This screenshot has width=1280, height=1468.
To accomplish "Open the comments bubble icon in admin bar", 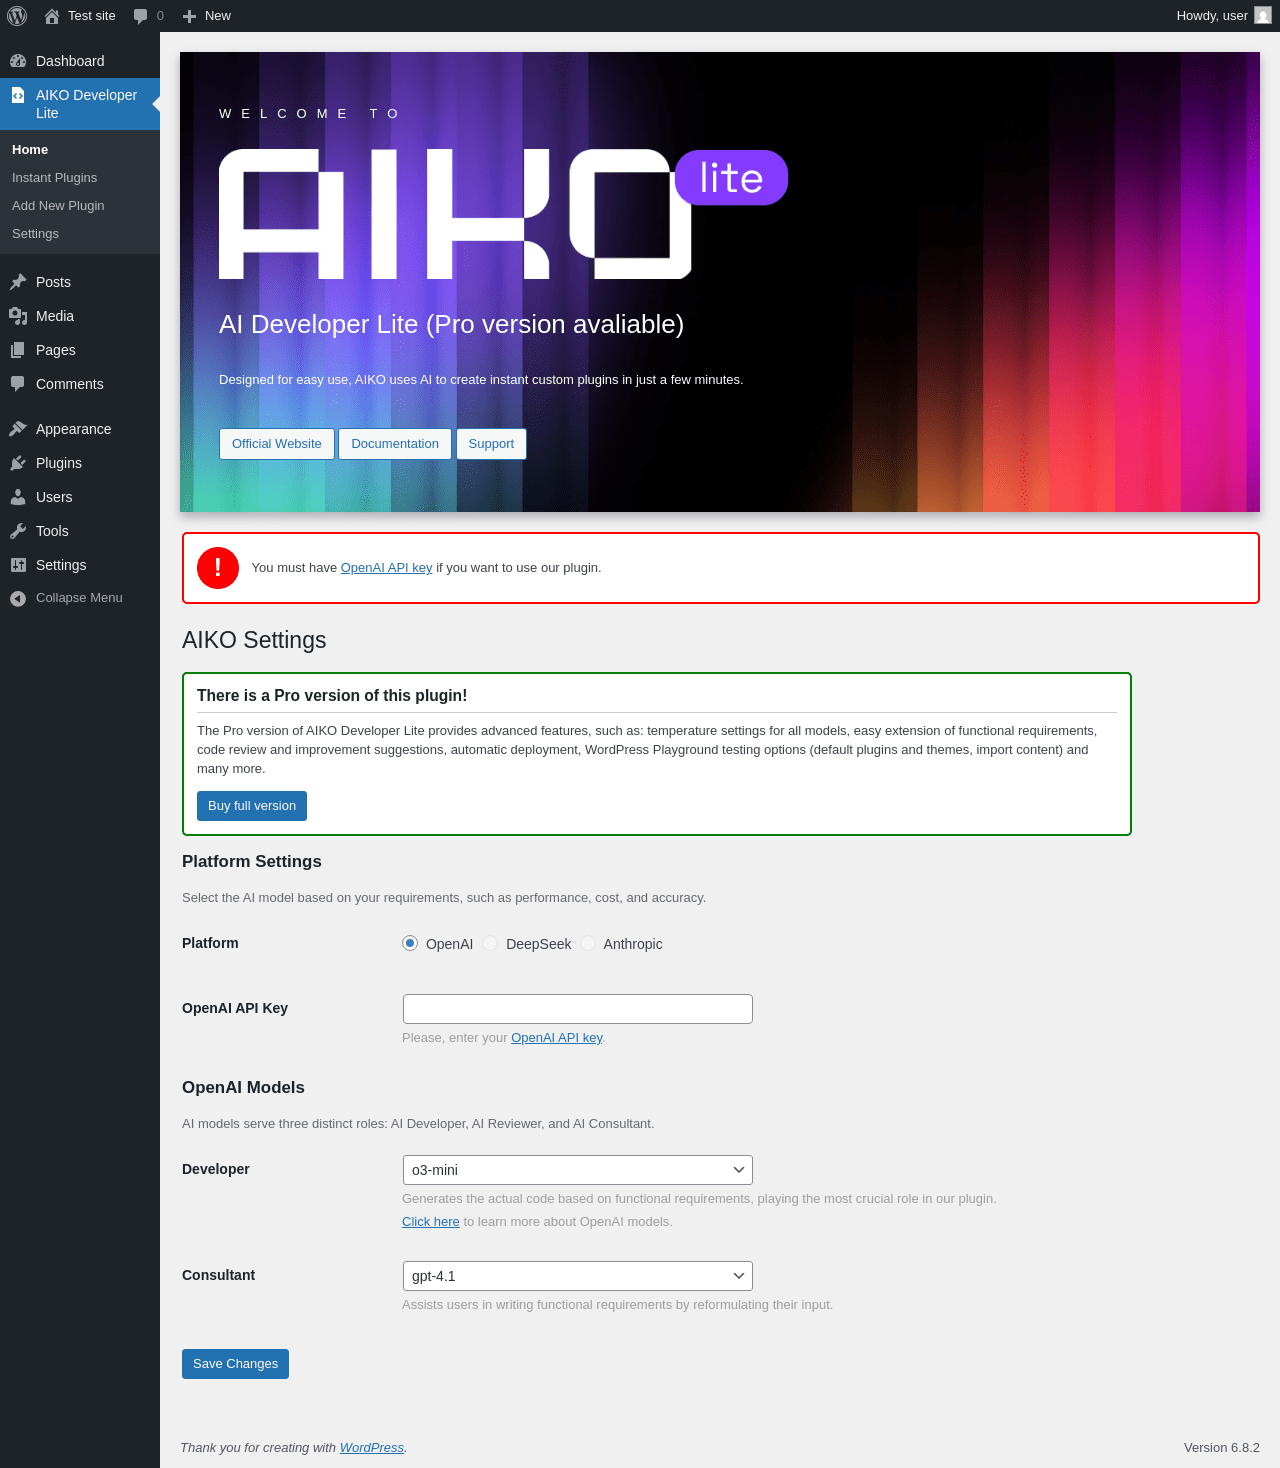I will 141,16.
